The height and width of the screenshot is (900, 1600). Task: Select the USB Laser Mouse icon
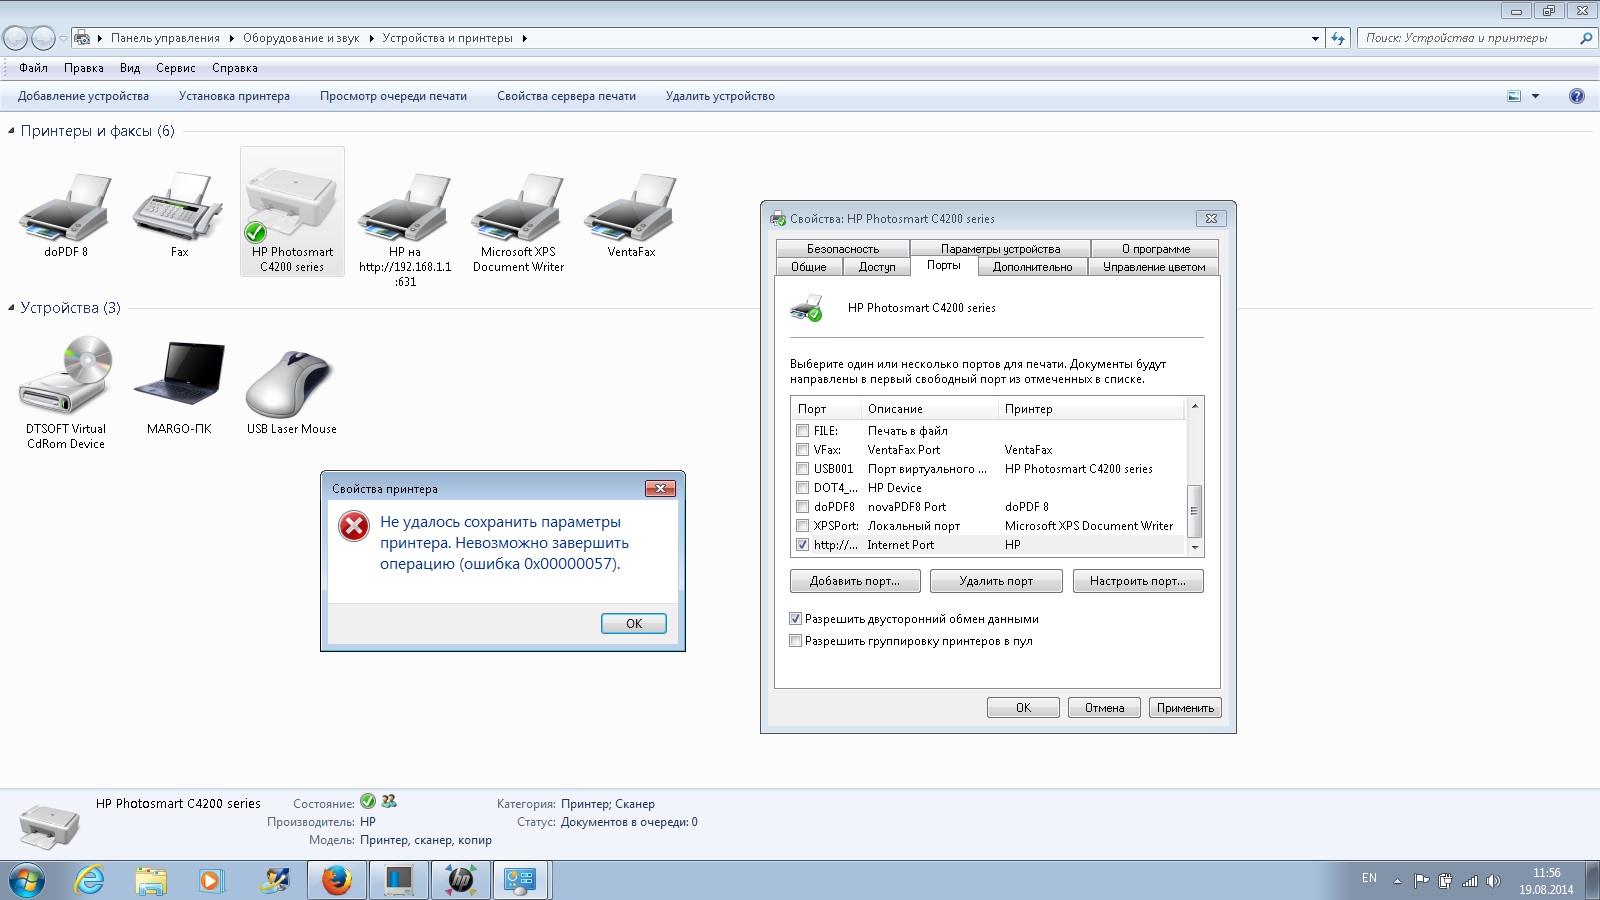292,390
